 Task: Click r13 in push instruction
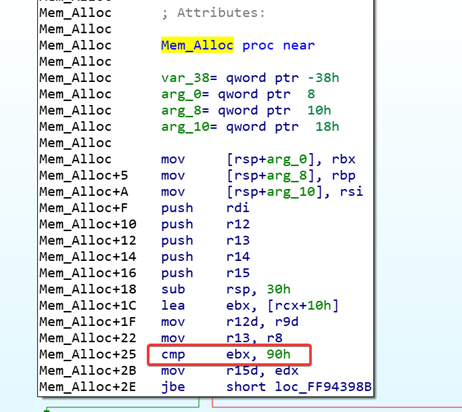238,240
